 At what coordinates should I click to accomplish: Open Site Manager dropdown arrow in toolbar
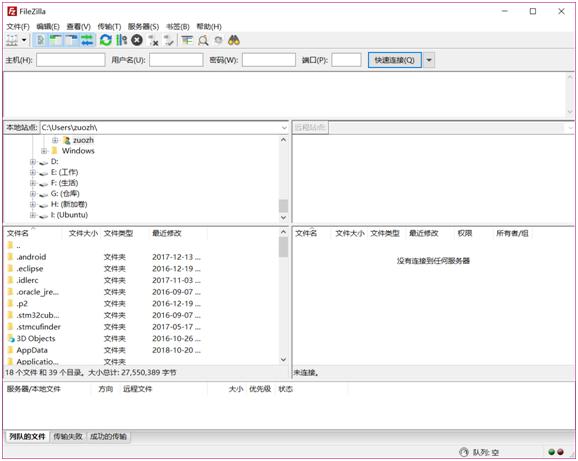point(24,40)
